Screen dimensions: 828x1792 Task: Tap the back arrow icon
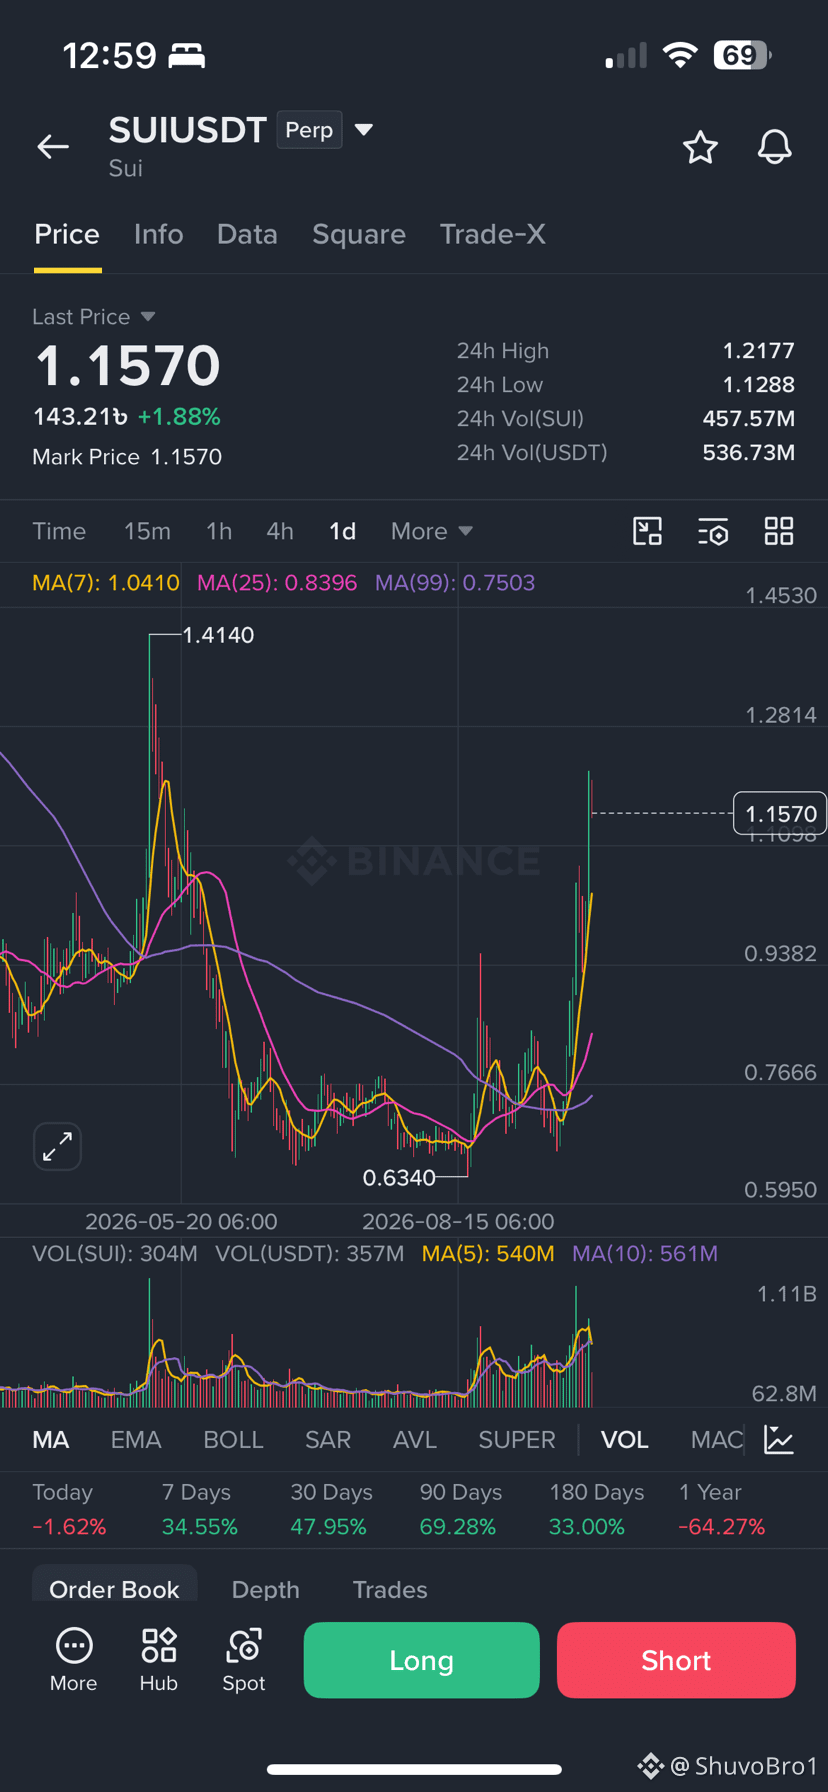tap(53, 147)
